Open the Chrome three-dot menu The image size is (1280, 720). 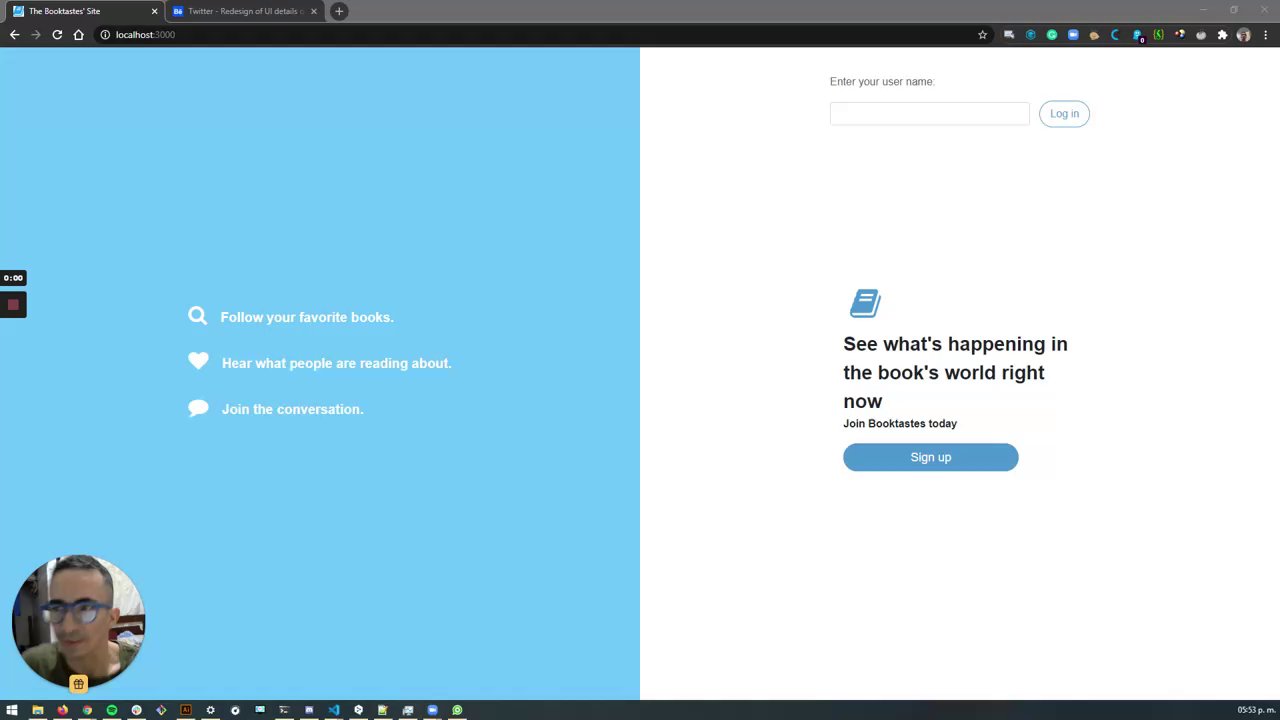pos(1265,34)
